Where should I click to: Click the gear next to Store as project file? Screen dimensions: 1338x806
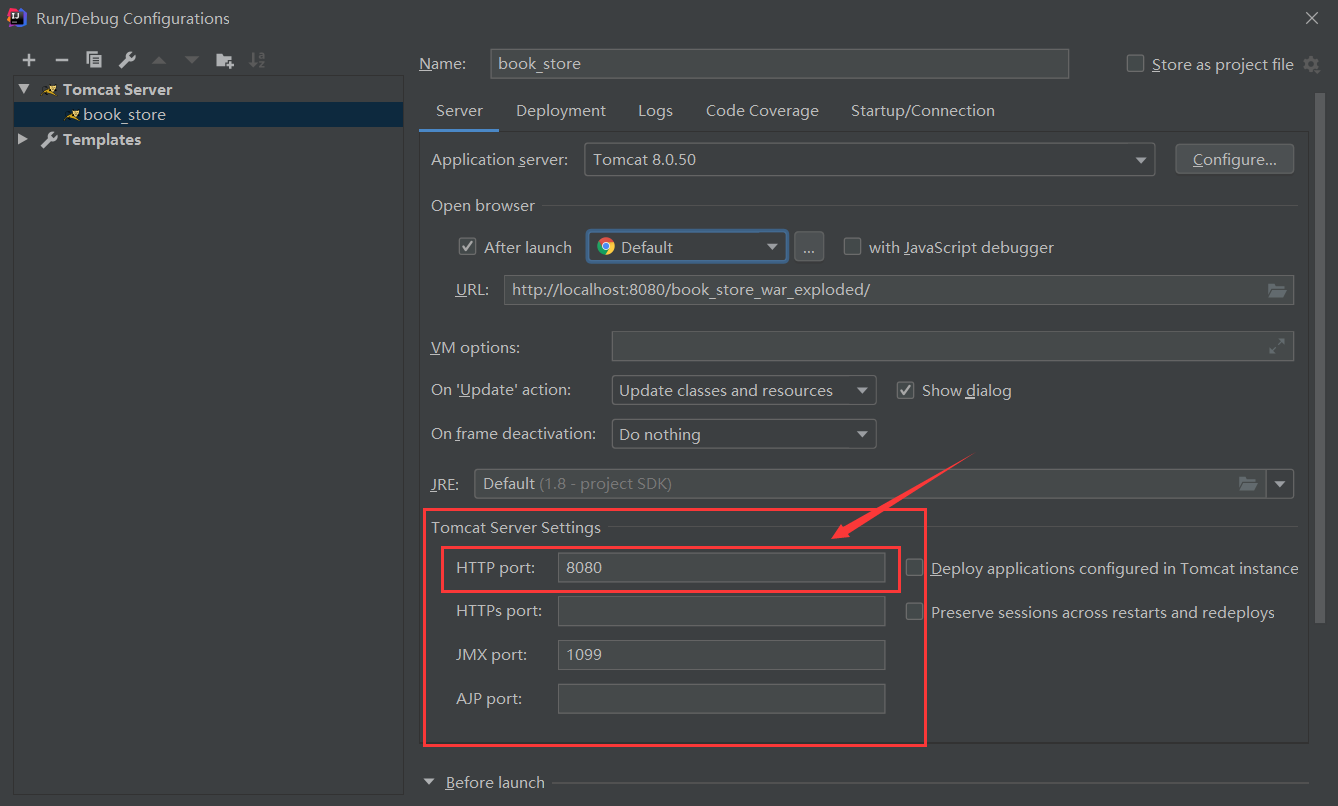pos(1312,64)
